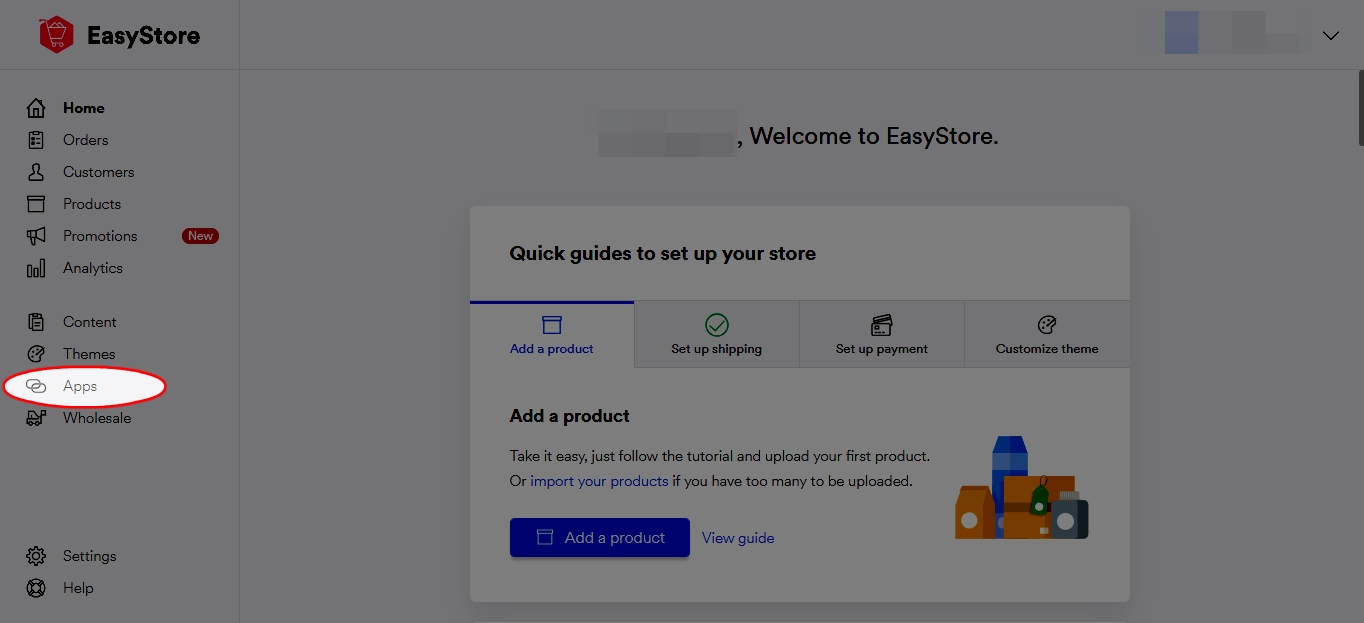Open the Products page
1364x623 pixels.
pos(91,203)
